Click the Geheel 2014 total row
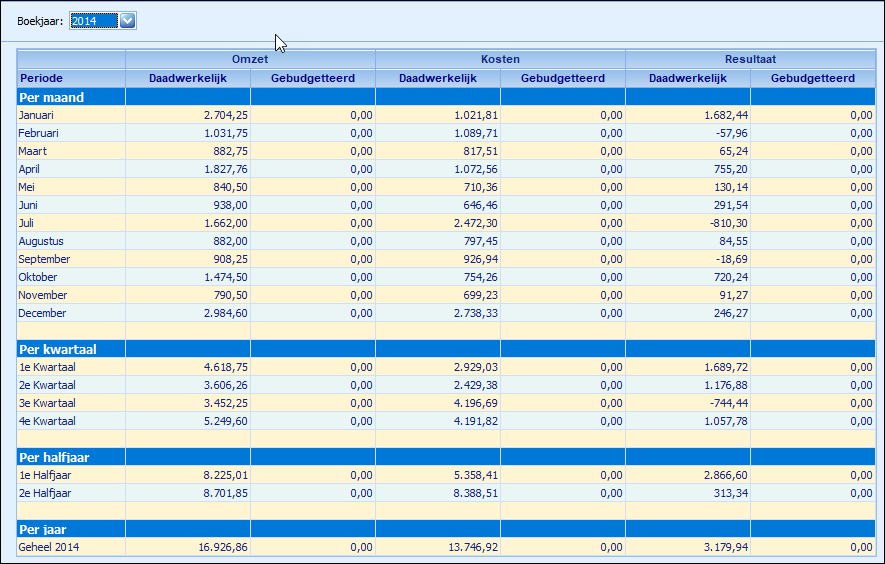885x564 pixels. pyautogui.click(x=446, y=547)
